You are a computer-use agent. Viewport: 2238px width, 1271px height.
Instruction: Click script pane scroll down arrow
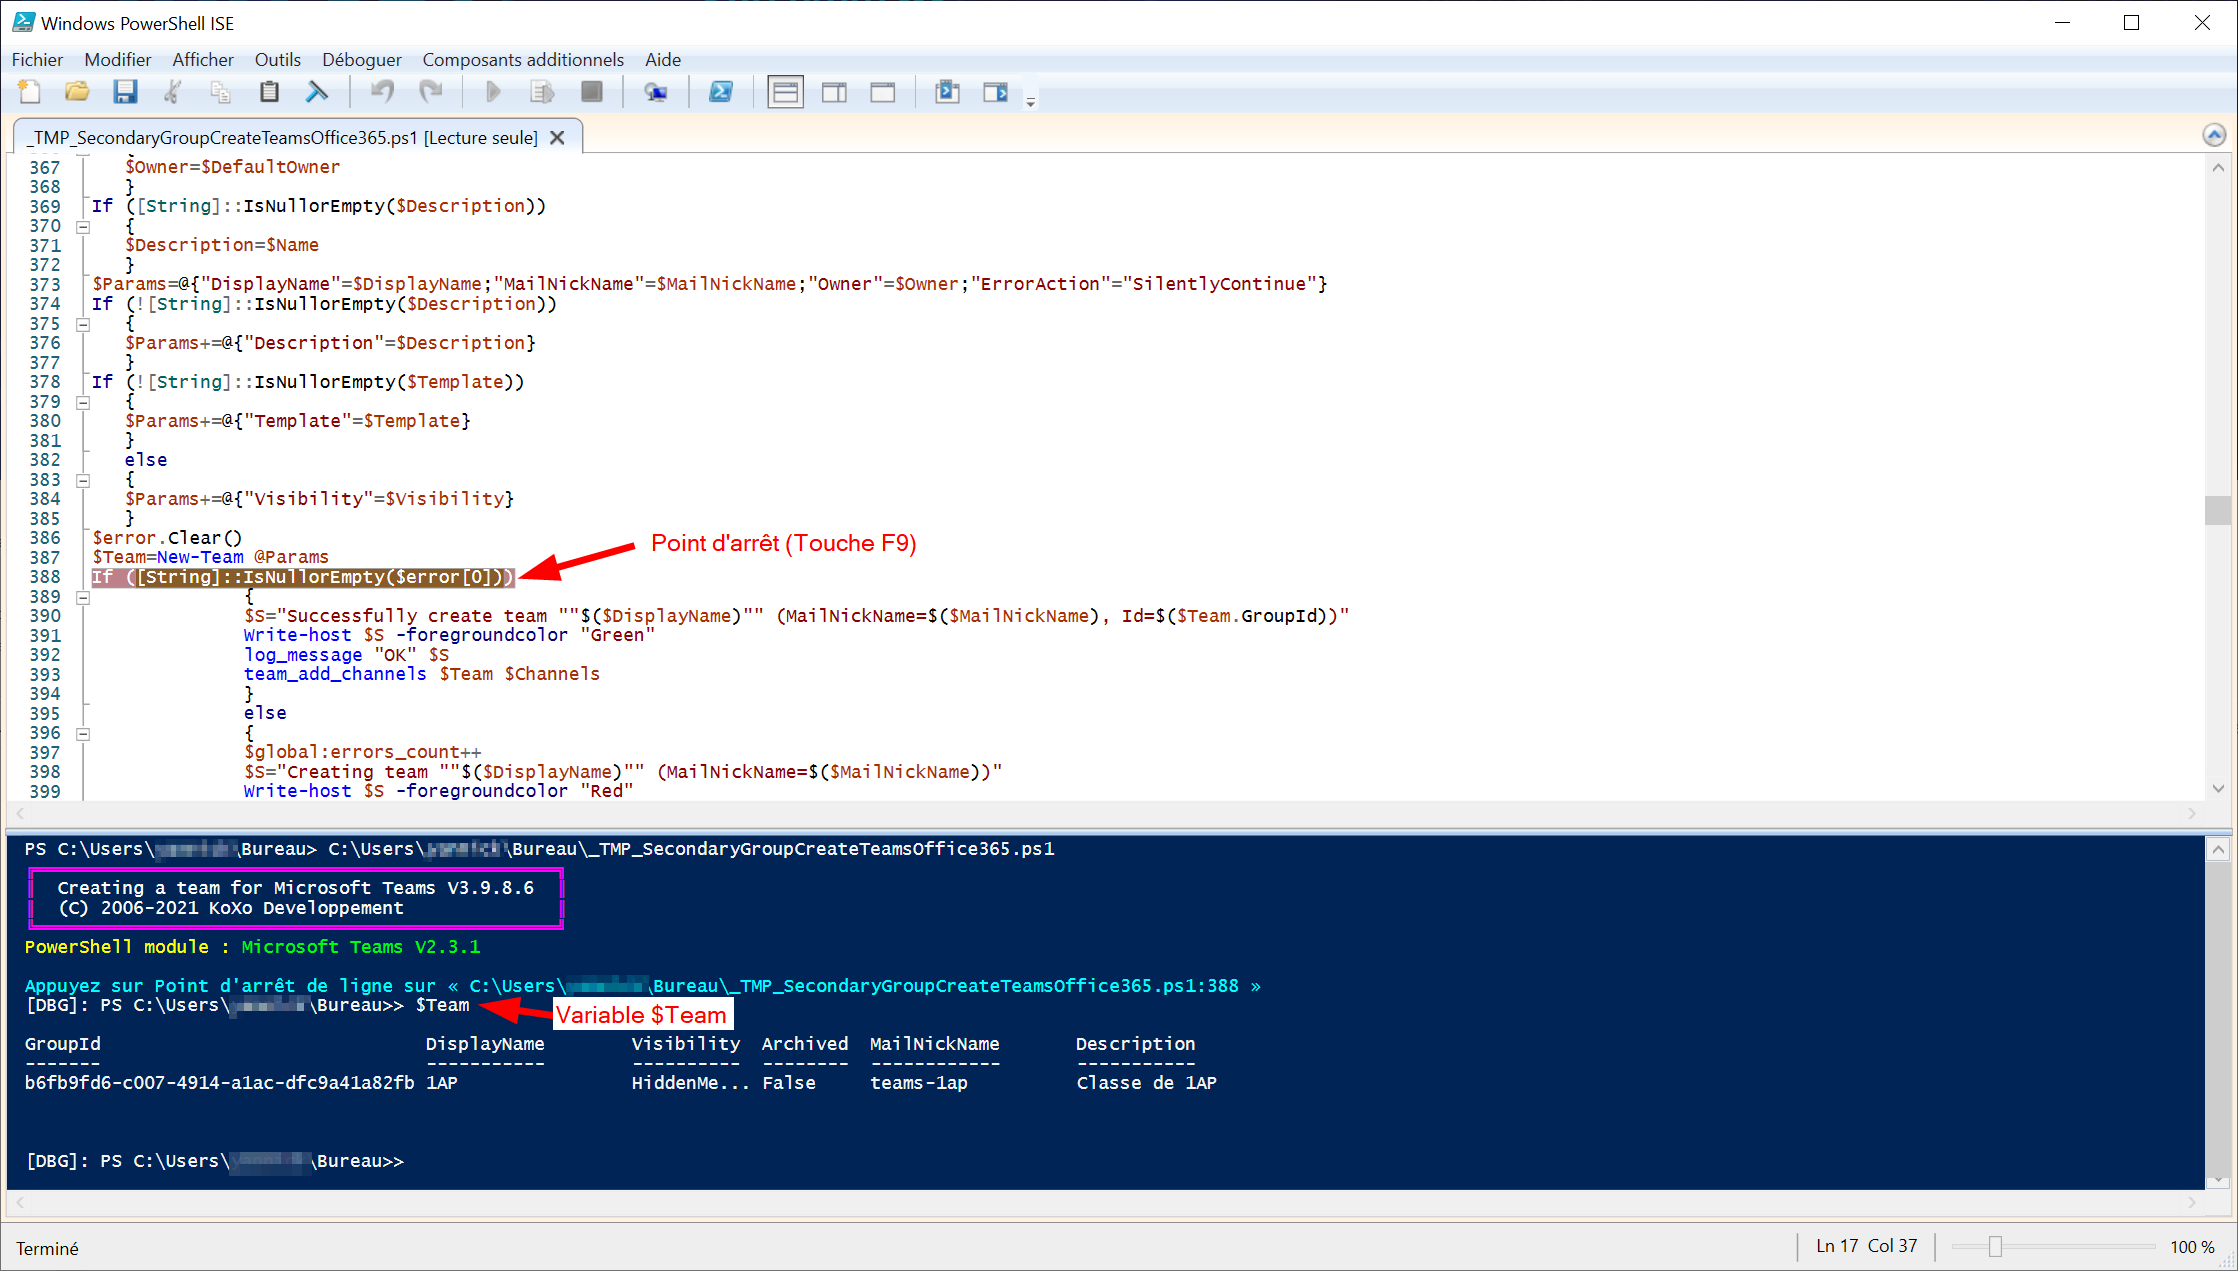pos(2218,788)
